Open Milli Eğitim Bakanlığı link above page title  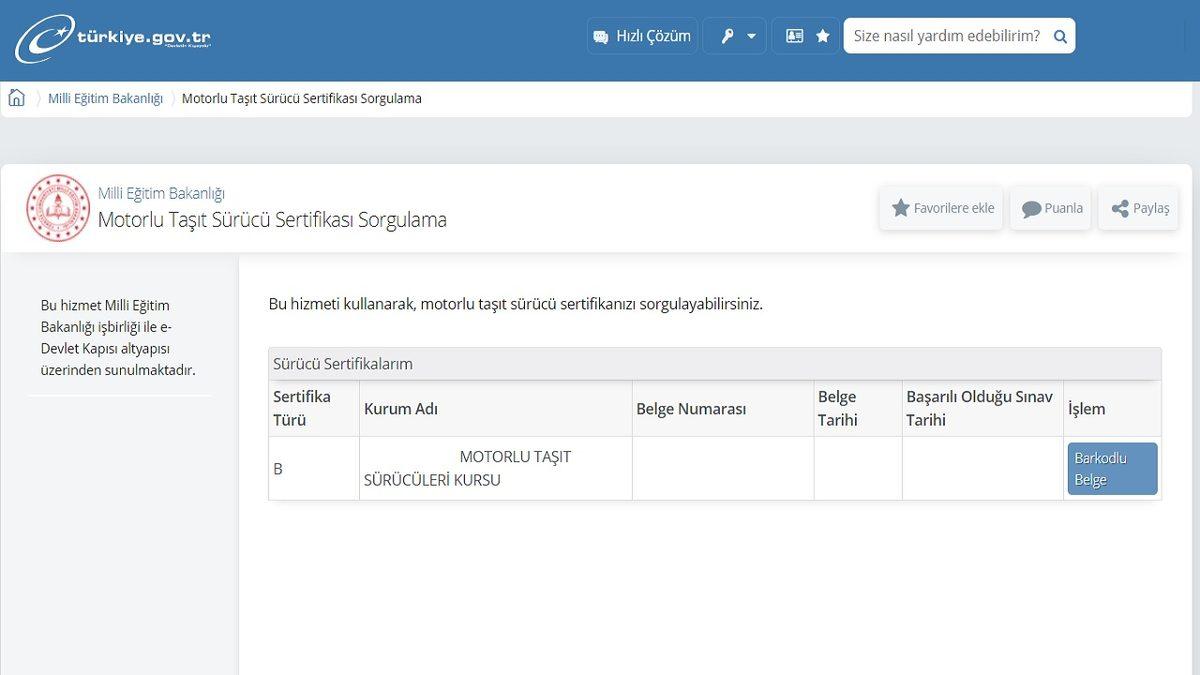[x=161, y=193]
